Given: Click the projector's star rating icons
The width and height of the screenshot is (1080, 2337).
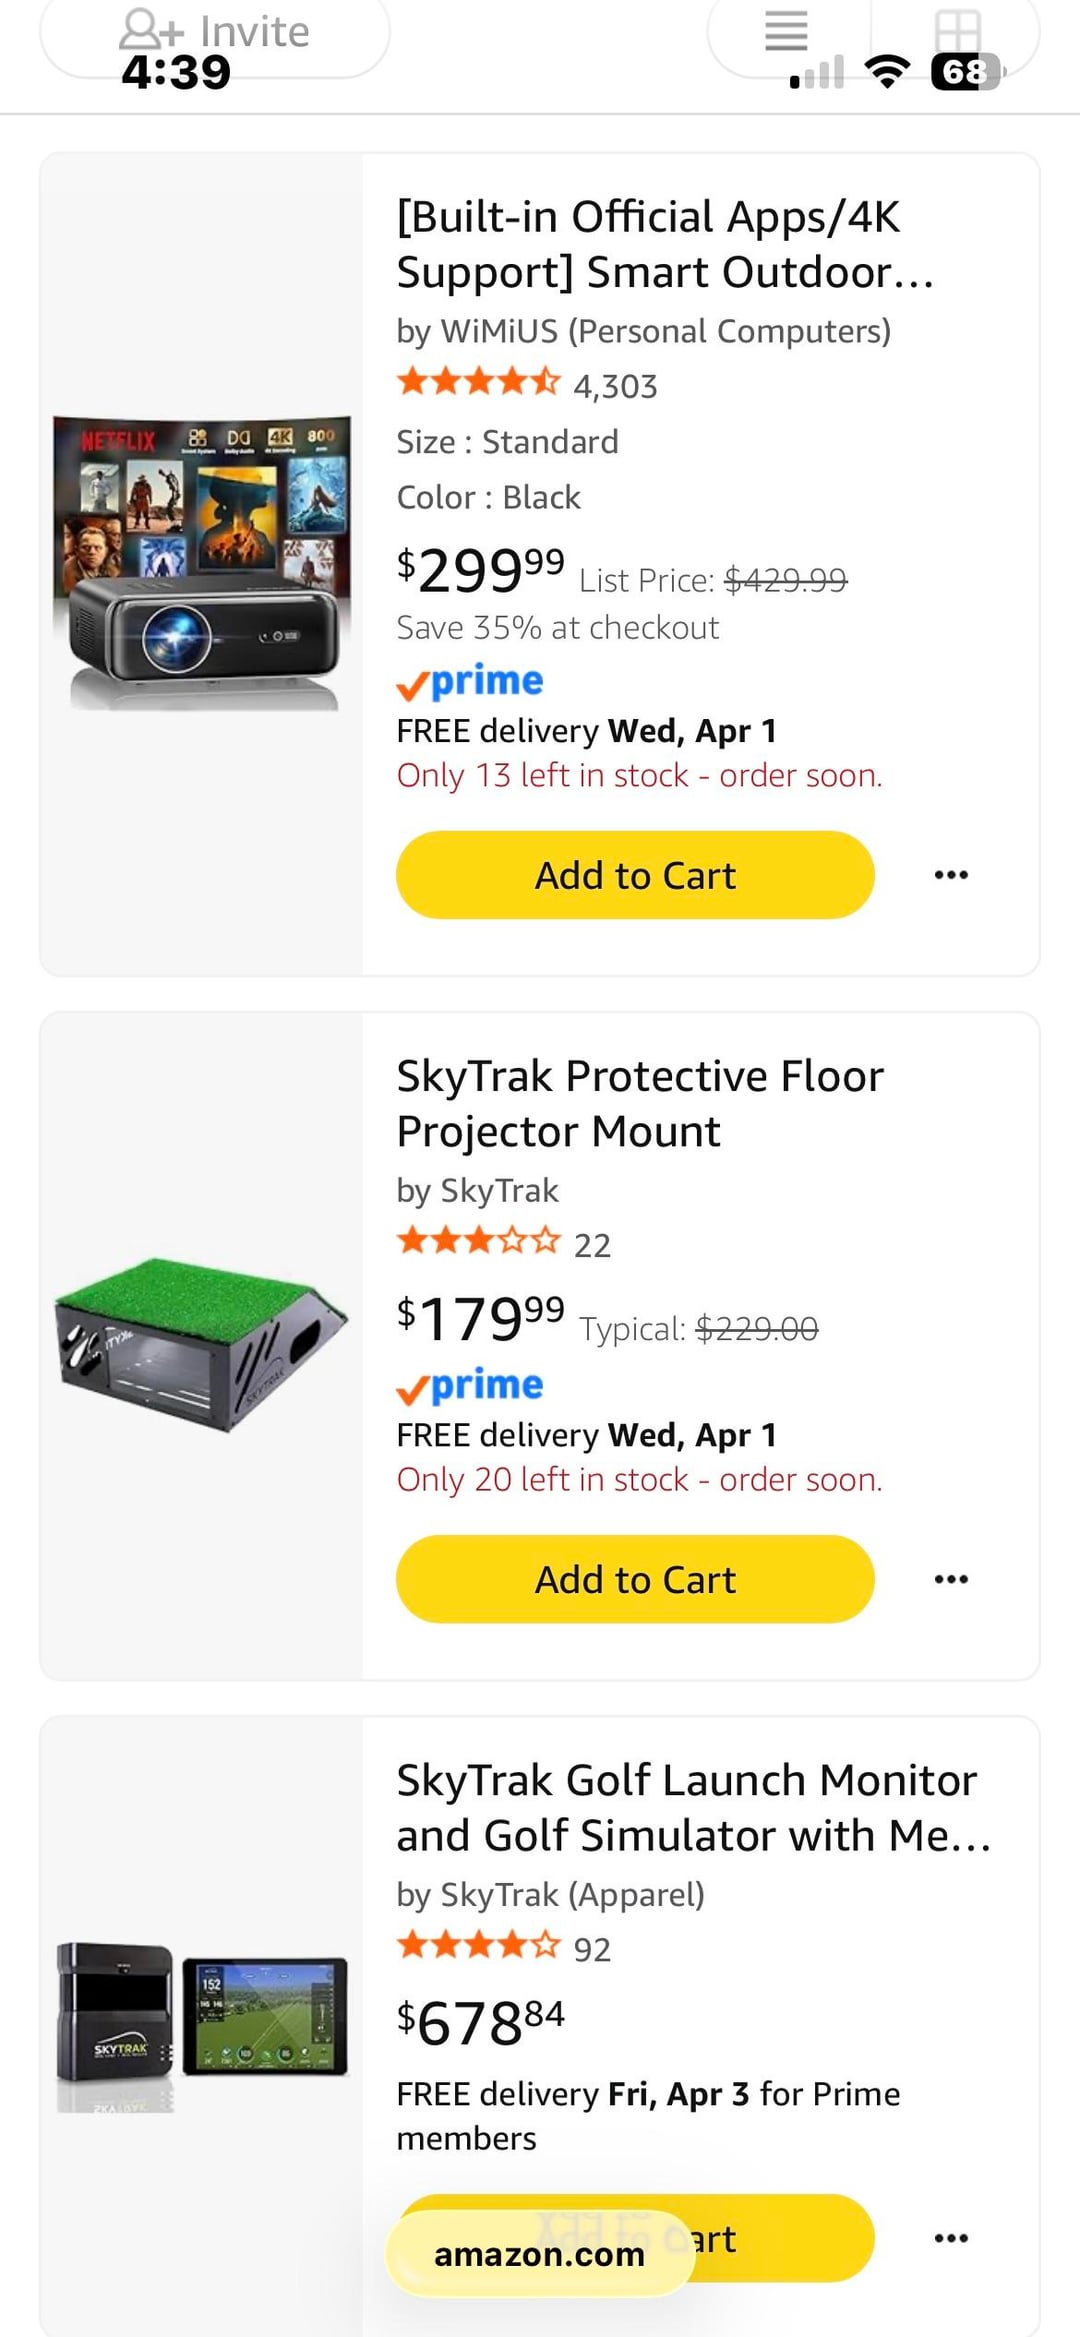Looking at the screenshot, I should tap(478, 382).
